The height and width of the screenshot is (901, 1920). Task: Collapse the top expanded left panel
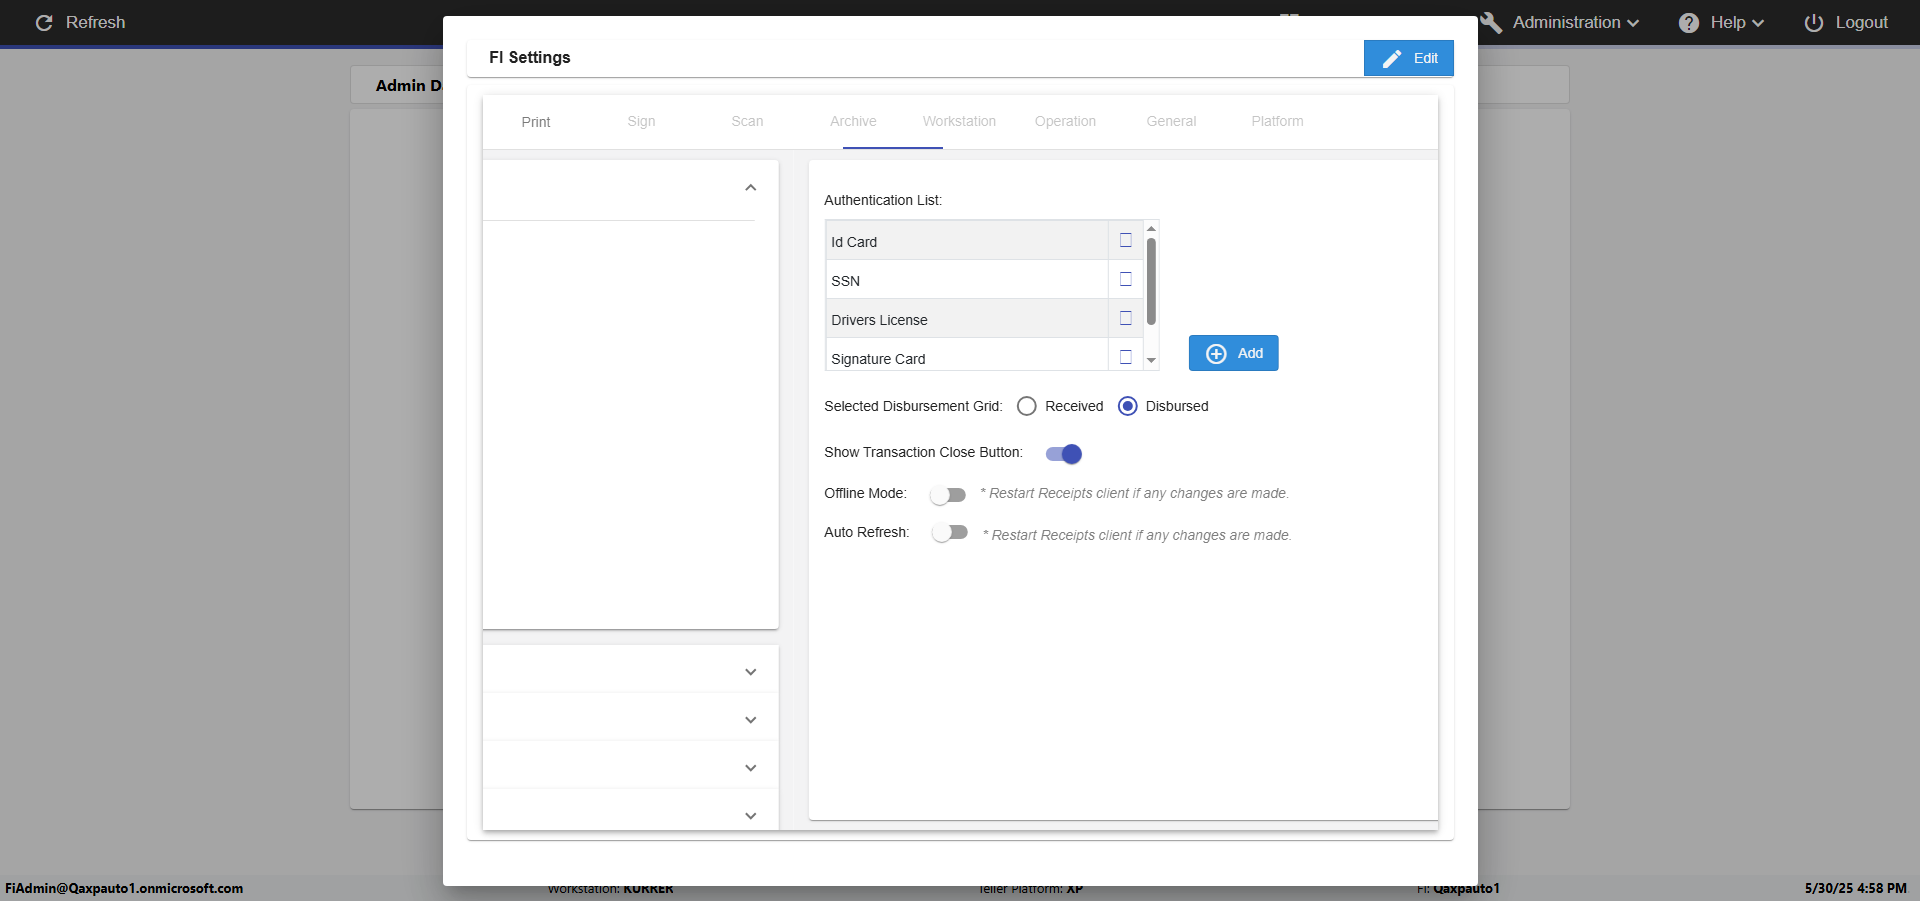pos(751,188)
